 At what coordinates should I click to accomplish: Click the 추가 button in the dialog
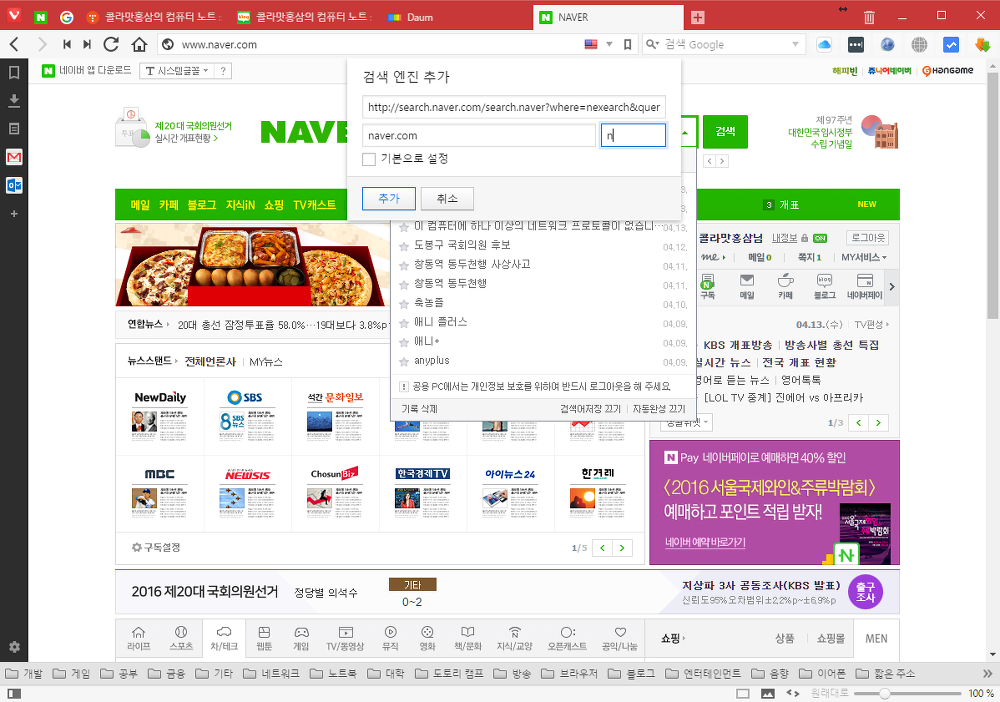click(389, 199)
